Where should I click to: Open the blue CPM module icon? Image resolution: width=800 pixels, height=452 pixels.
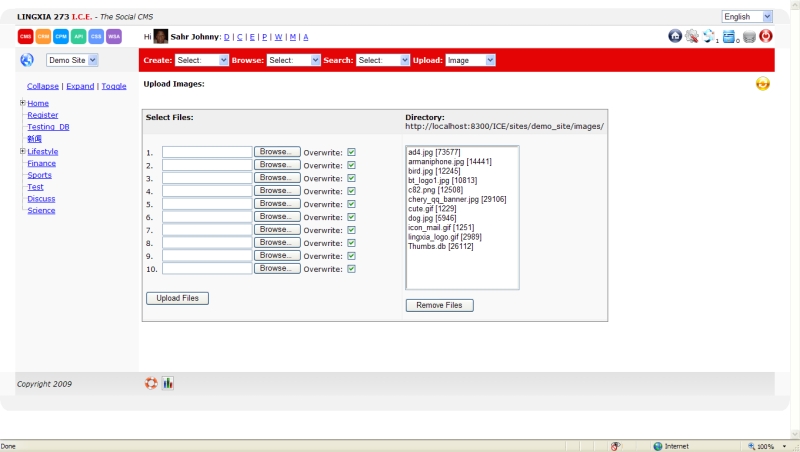[x=61, y=37]
